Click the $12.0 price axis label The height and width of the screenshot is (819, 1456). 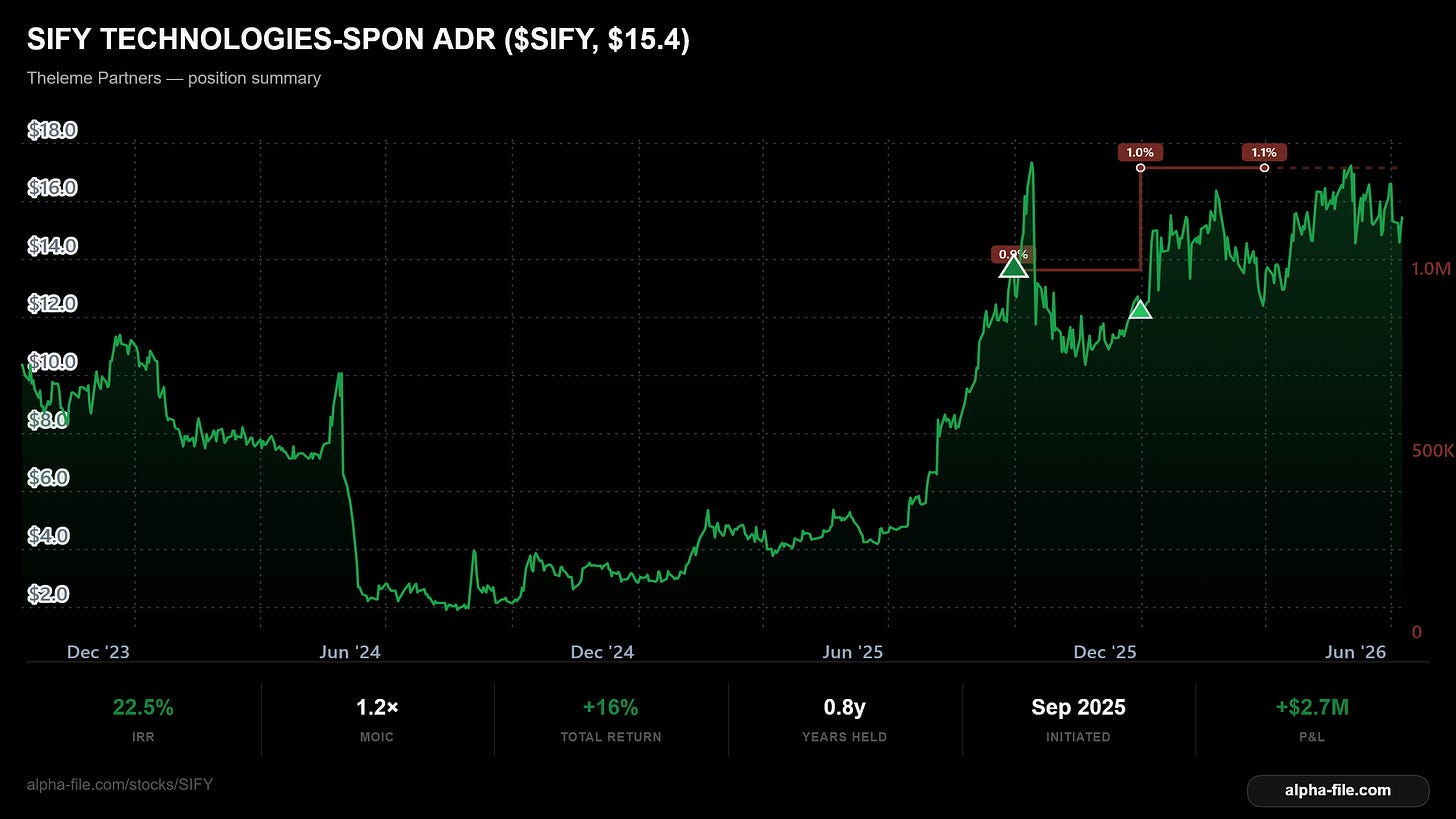click(53, 304)
